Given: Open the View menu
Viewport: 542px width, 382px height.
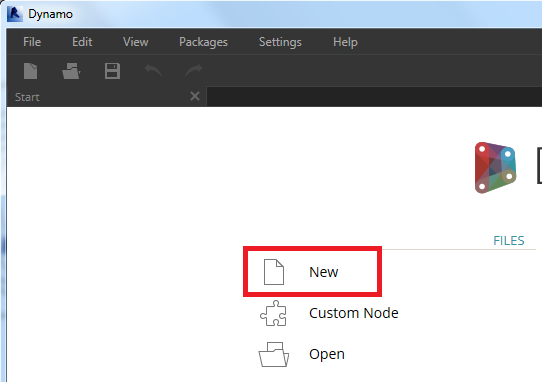Looking at the screenshot, I should click(136, 42).
